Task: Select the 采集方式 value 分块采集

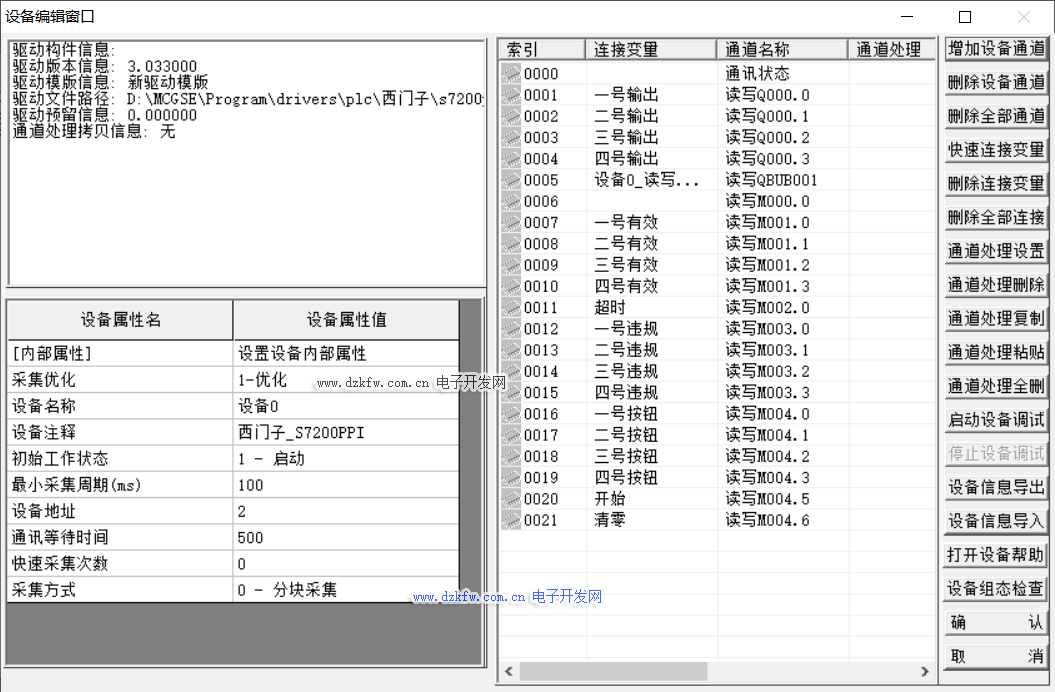Action: 345,590
